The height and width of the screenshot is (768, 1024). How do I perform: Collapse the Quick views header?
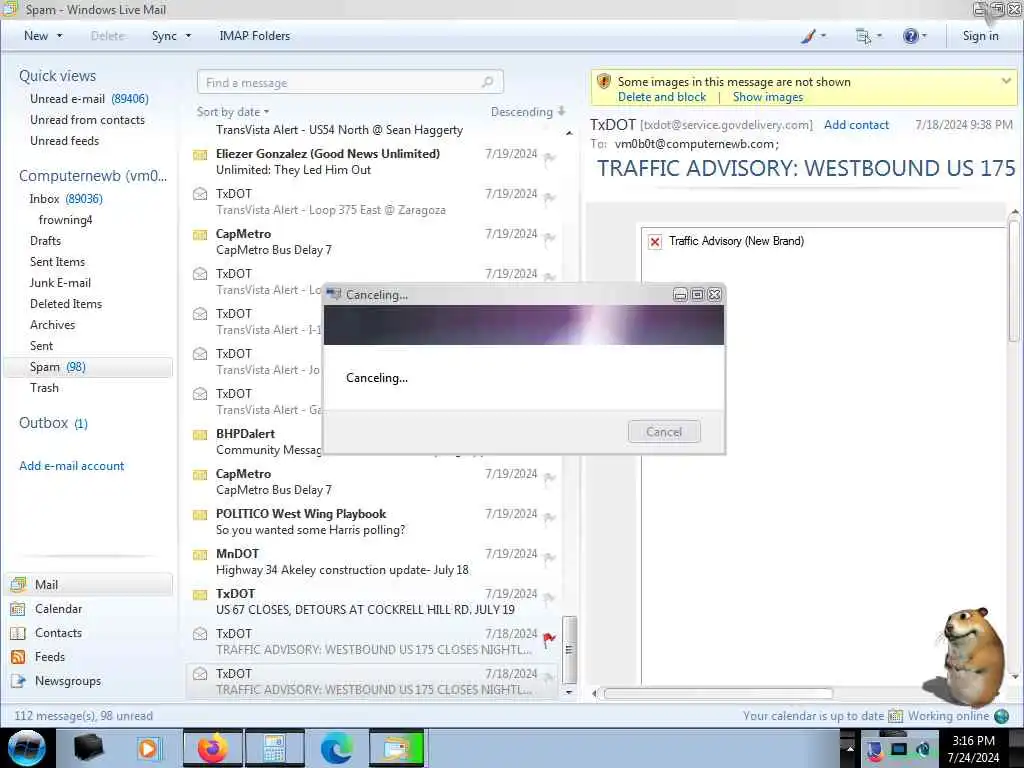57,76
